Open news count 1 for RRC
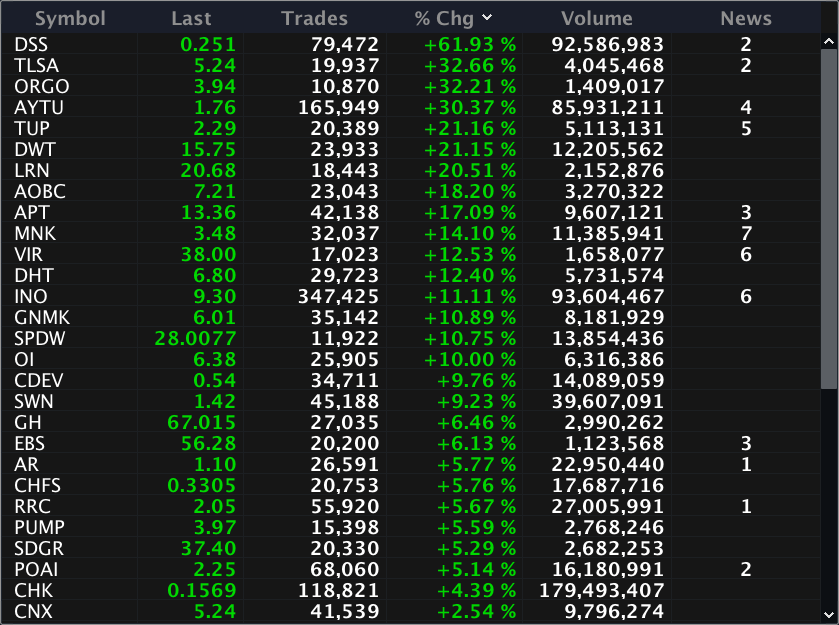Viewport: 839px width, 625px height. (x=746, y=506)
